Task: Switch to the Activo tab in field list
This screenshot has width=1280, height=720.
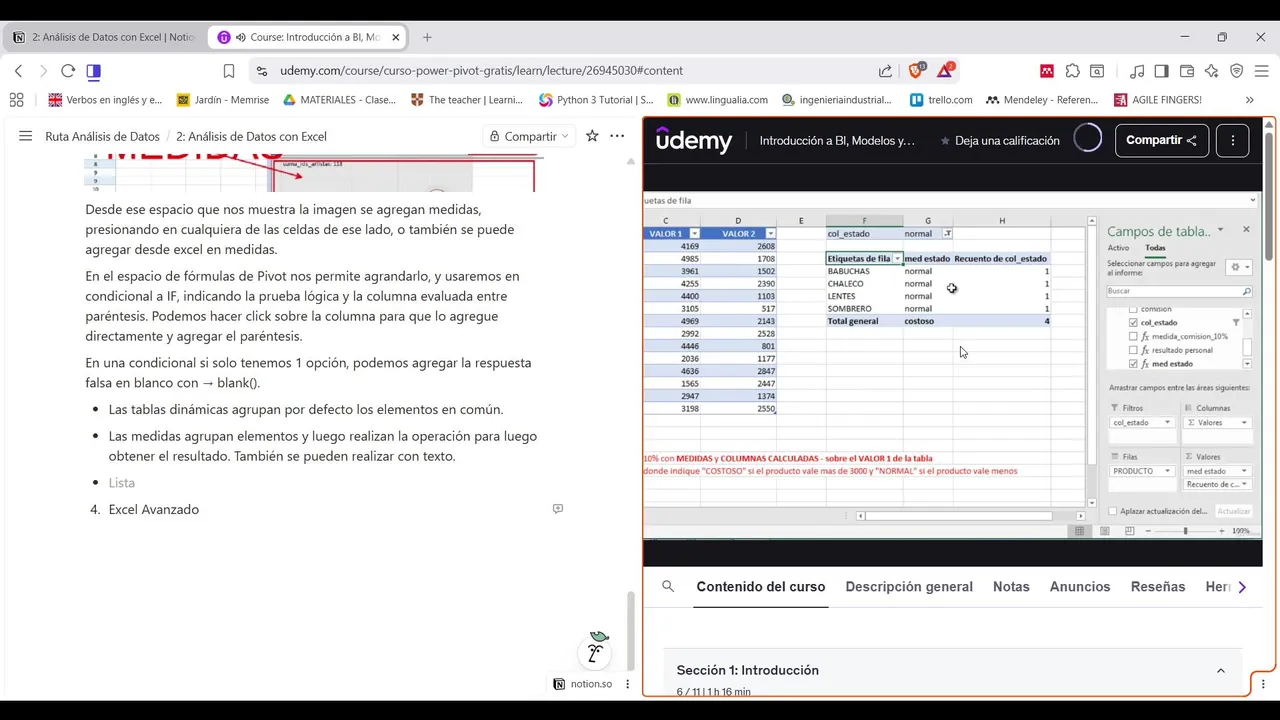Action: [1118, 248]
